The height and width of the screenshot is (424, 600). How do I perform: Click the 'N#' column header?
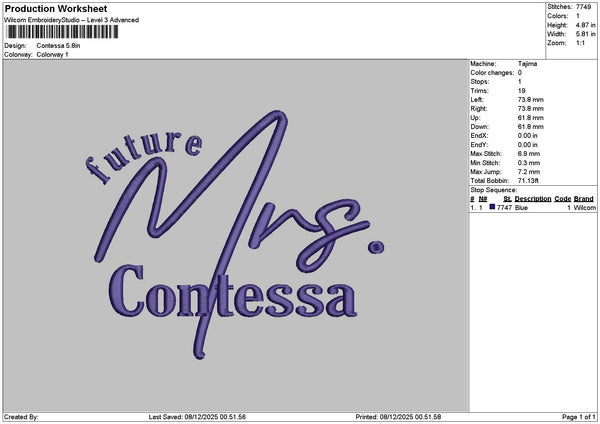(483, 199)
